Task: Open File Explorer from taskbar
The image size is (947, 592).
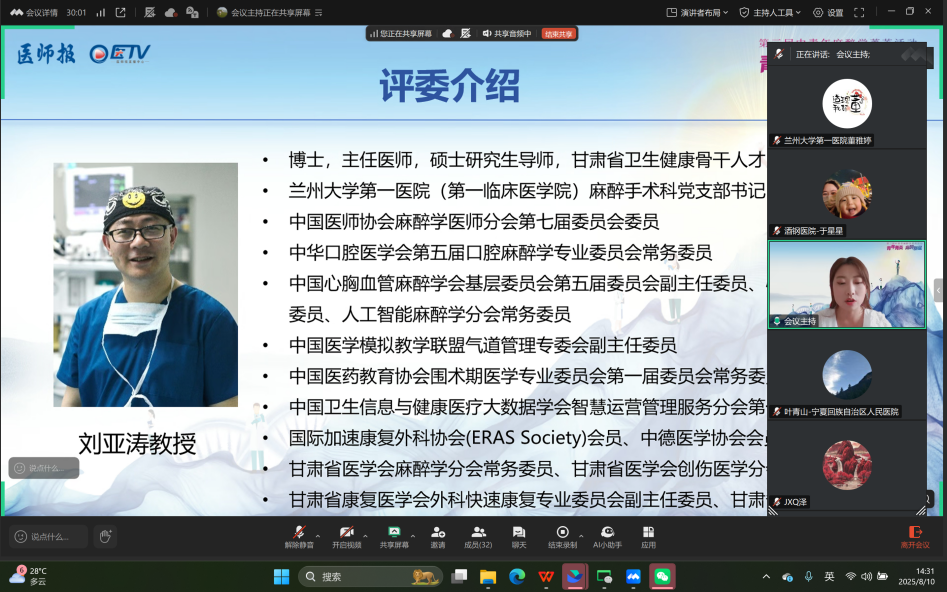Action: click(x=488, y=576)
